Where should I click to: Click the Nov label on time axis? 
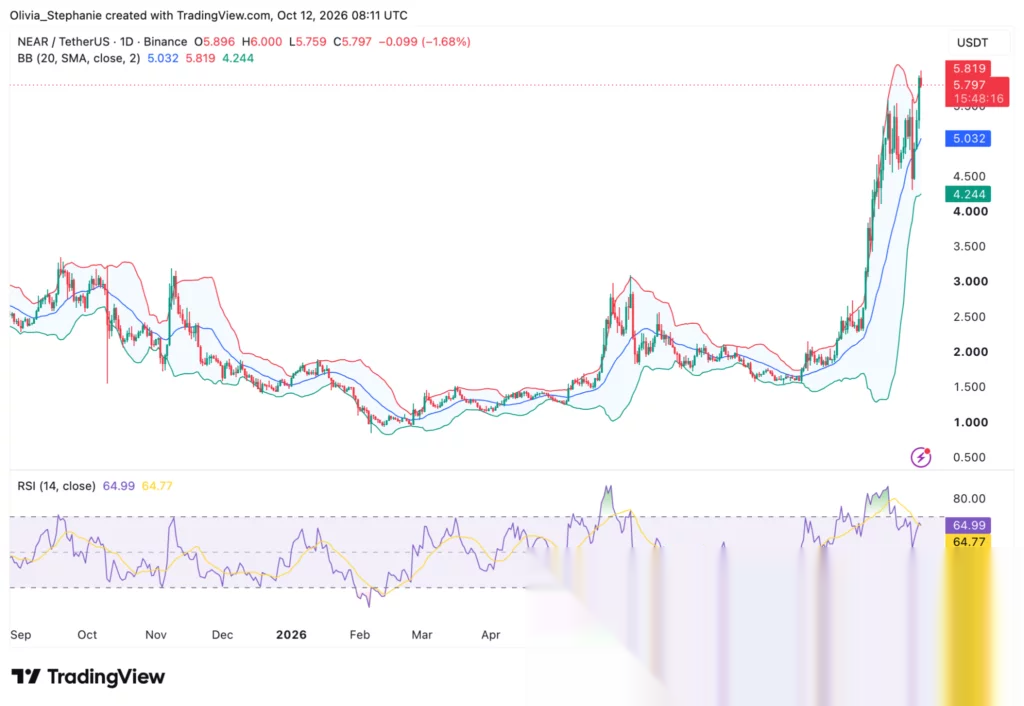[155, 635]
